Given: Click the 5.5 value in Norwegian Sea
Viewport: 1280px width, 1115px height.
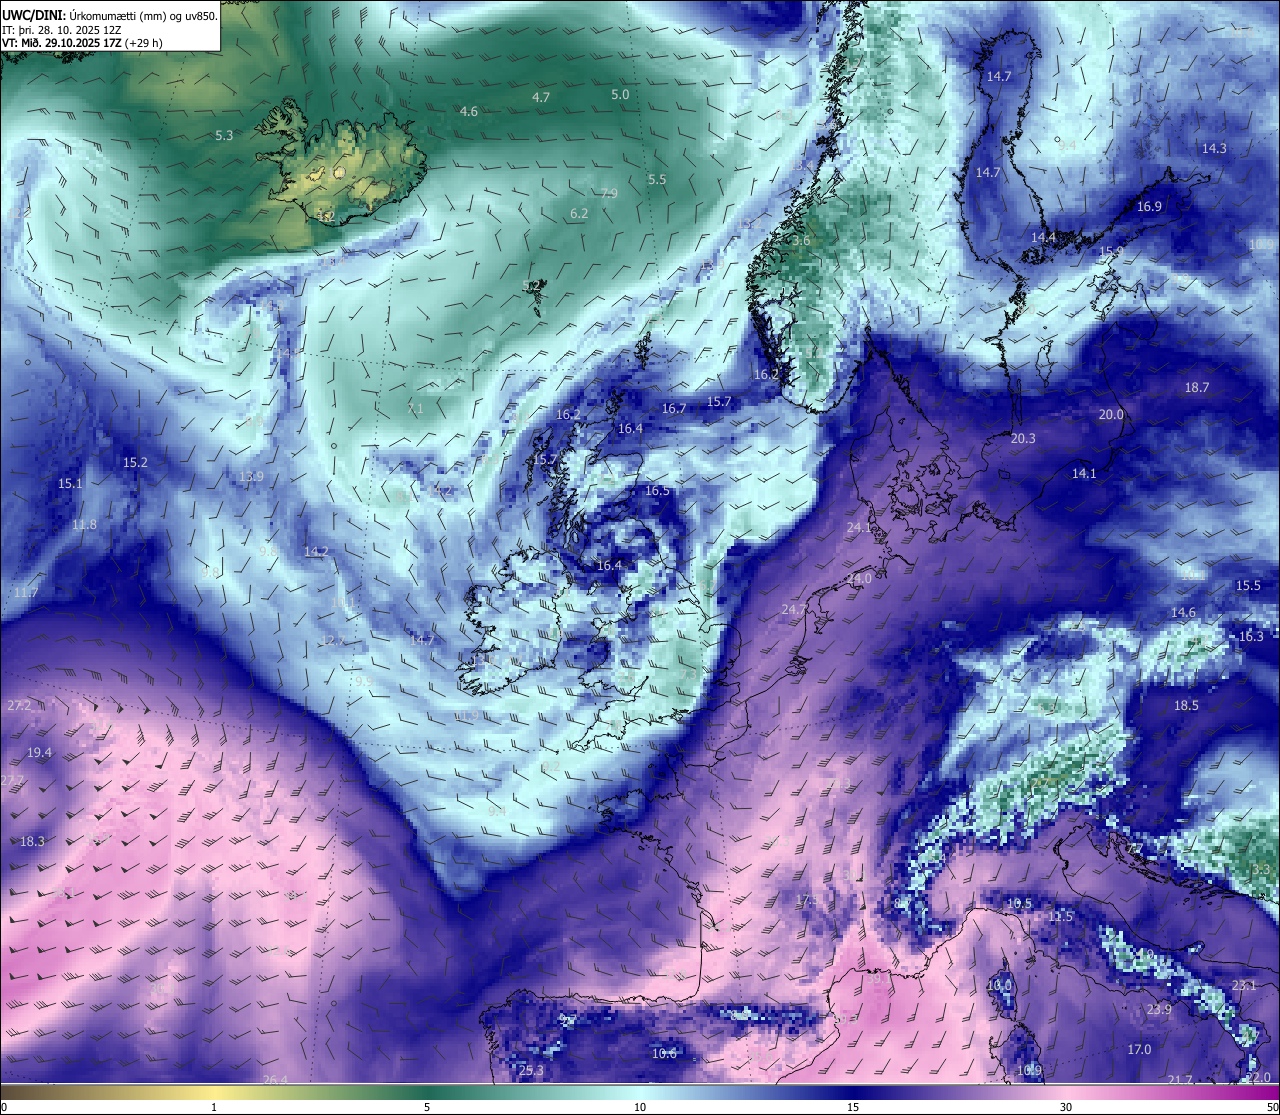Looking at the screenshot, I should pos(657,180).
